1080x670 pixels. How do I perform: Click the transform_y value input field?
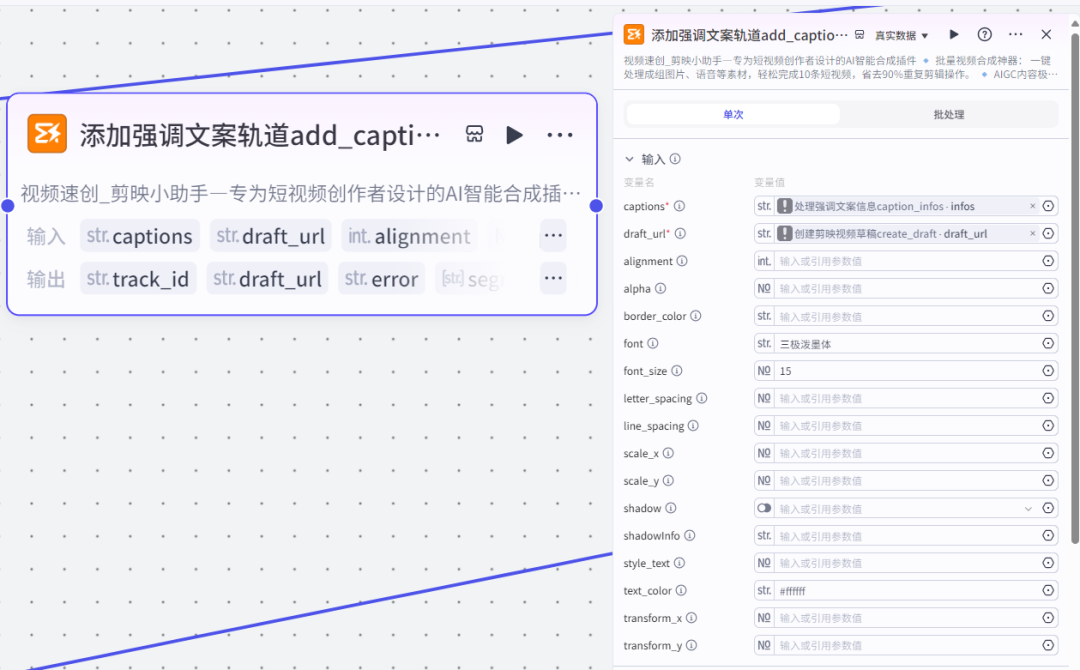pyautogui.click(x=906, y=645)
